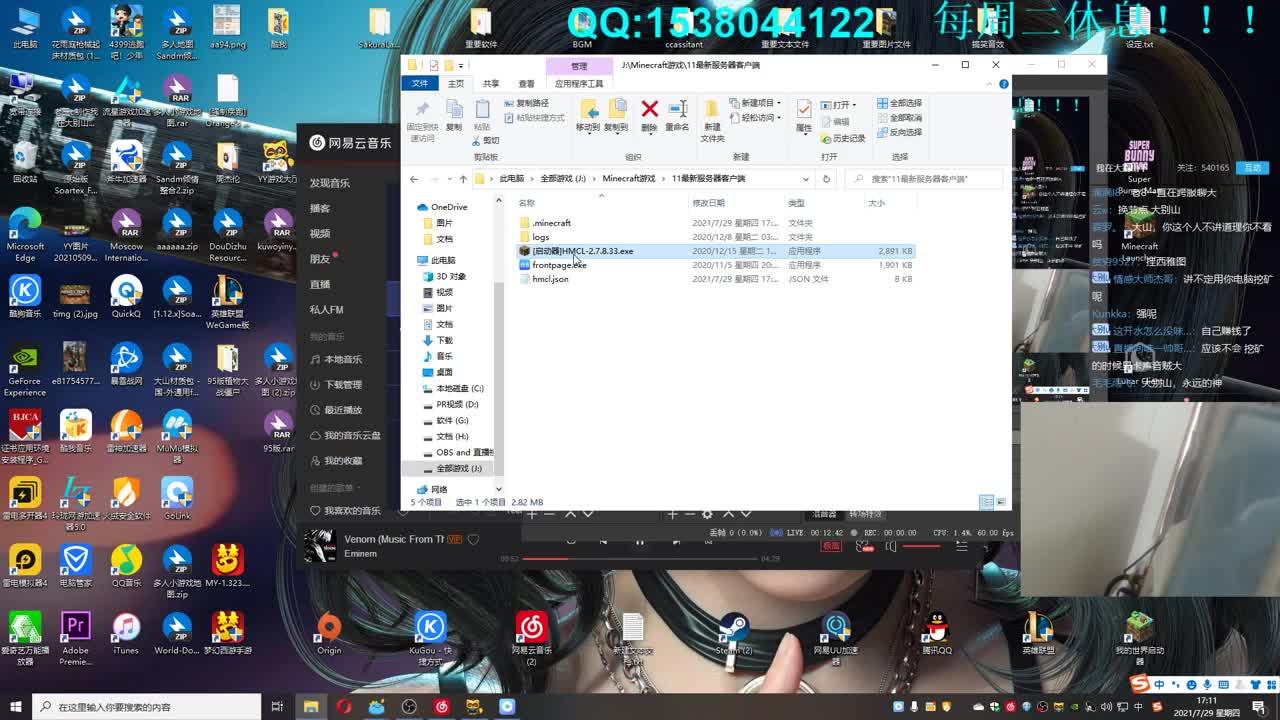Open My Favorites in NetEase Music sidebar
The height and width of the screenshot is (720, 1280).
336,460
